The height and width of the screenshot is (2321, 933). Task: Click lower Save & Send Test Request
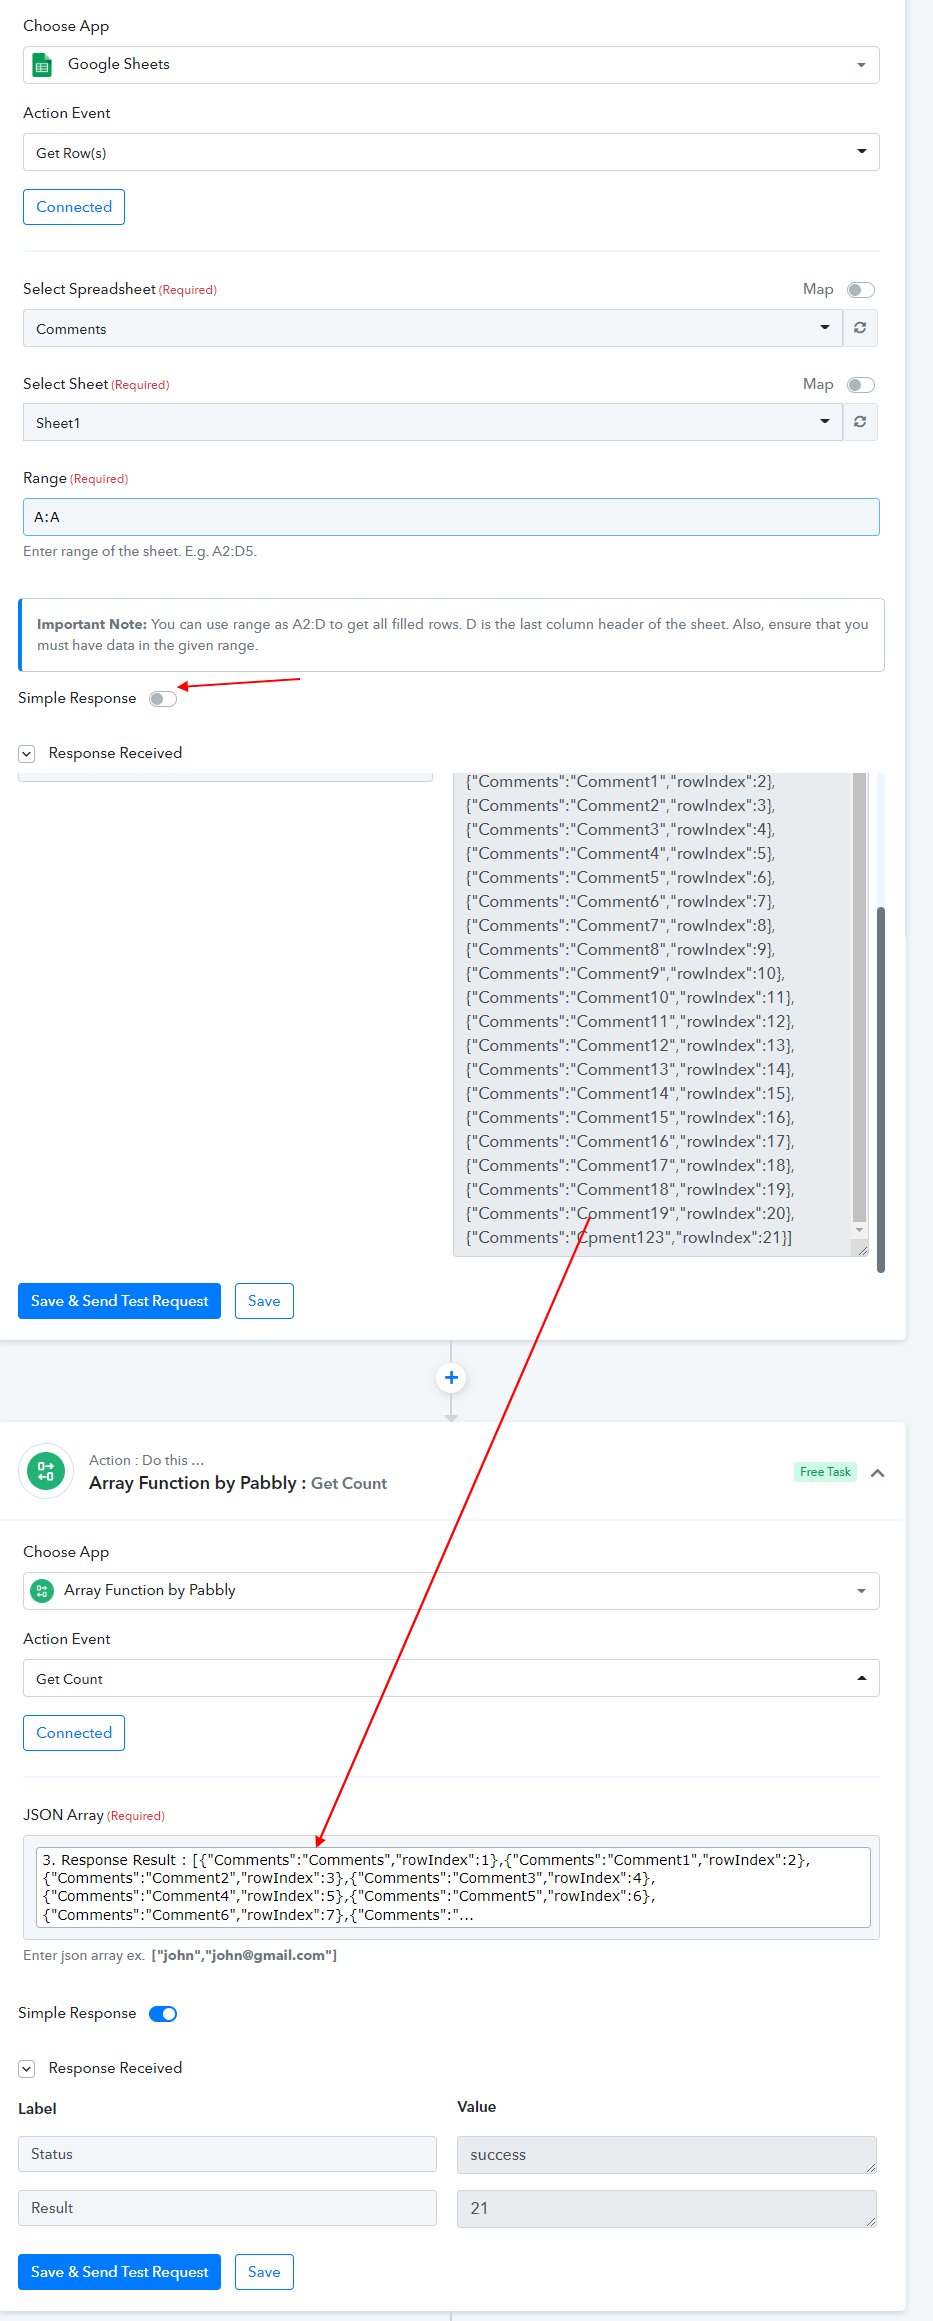119,2272
